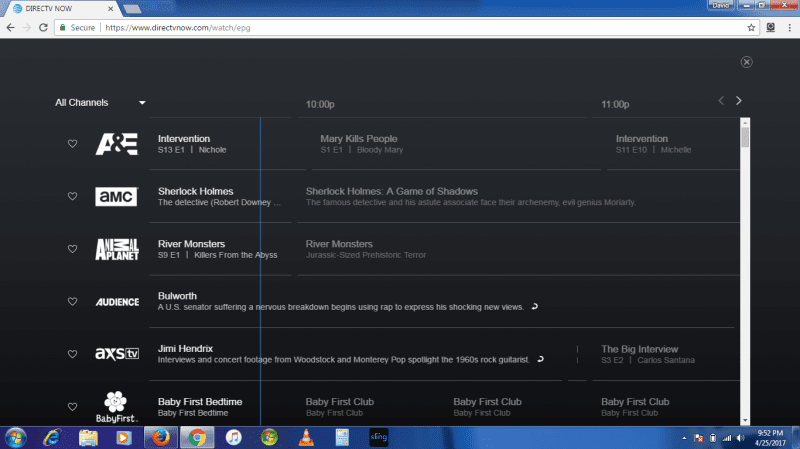800x449 pixels.
Task: Open the Animal Planet channel logo
Action: click(x=117, y=249)
